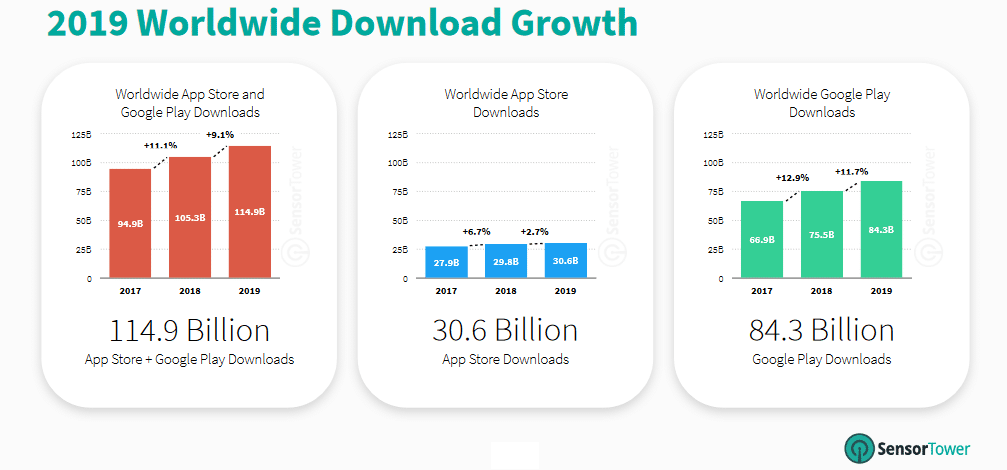Click the blue 2018 bar showing 29.8B

[505, 261]
